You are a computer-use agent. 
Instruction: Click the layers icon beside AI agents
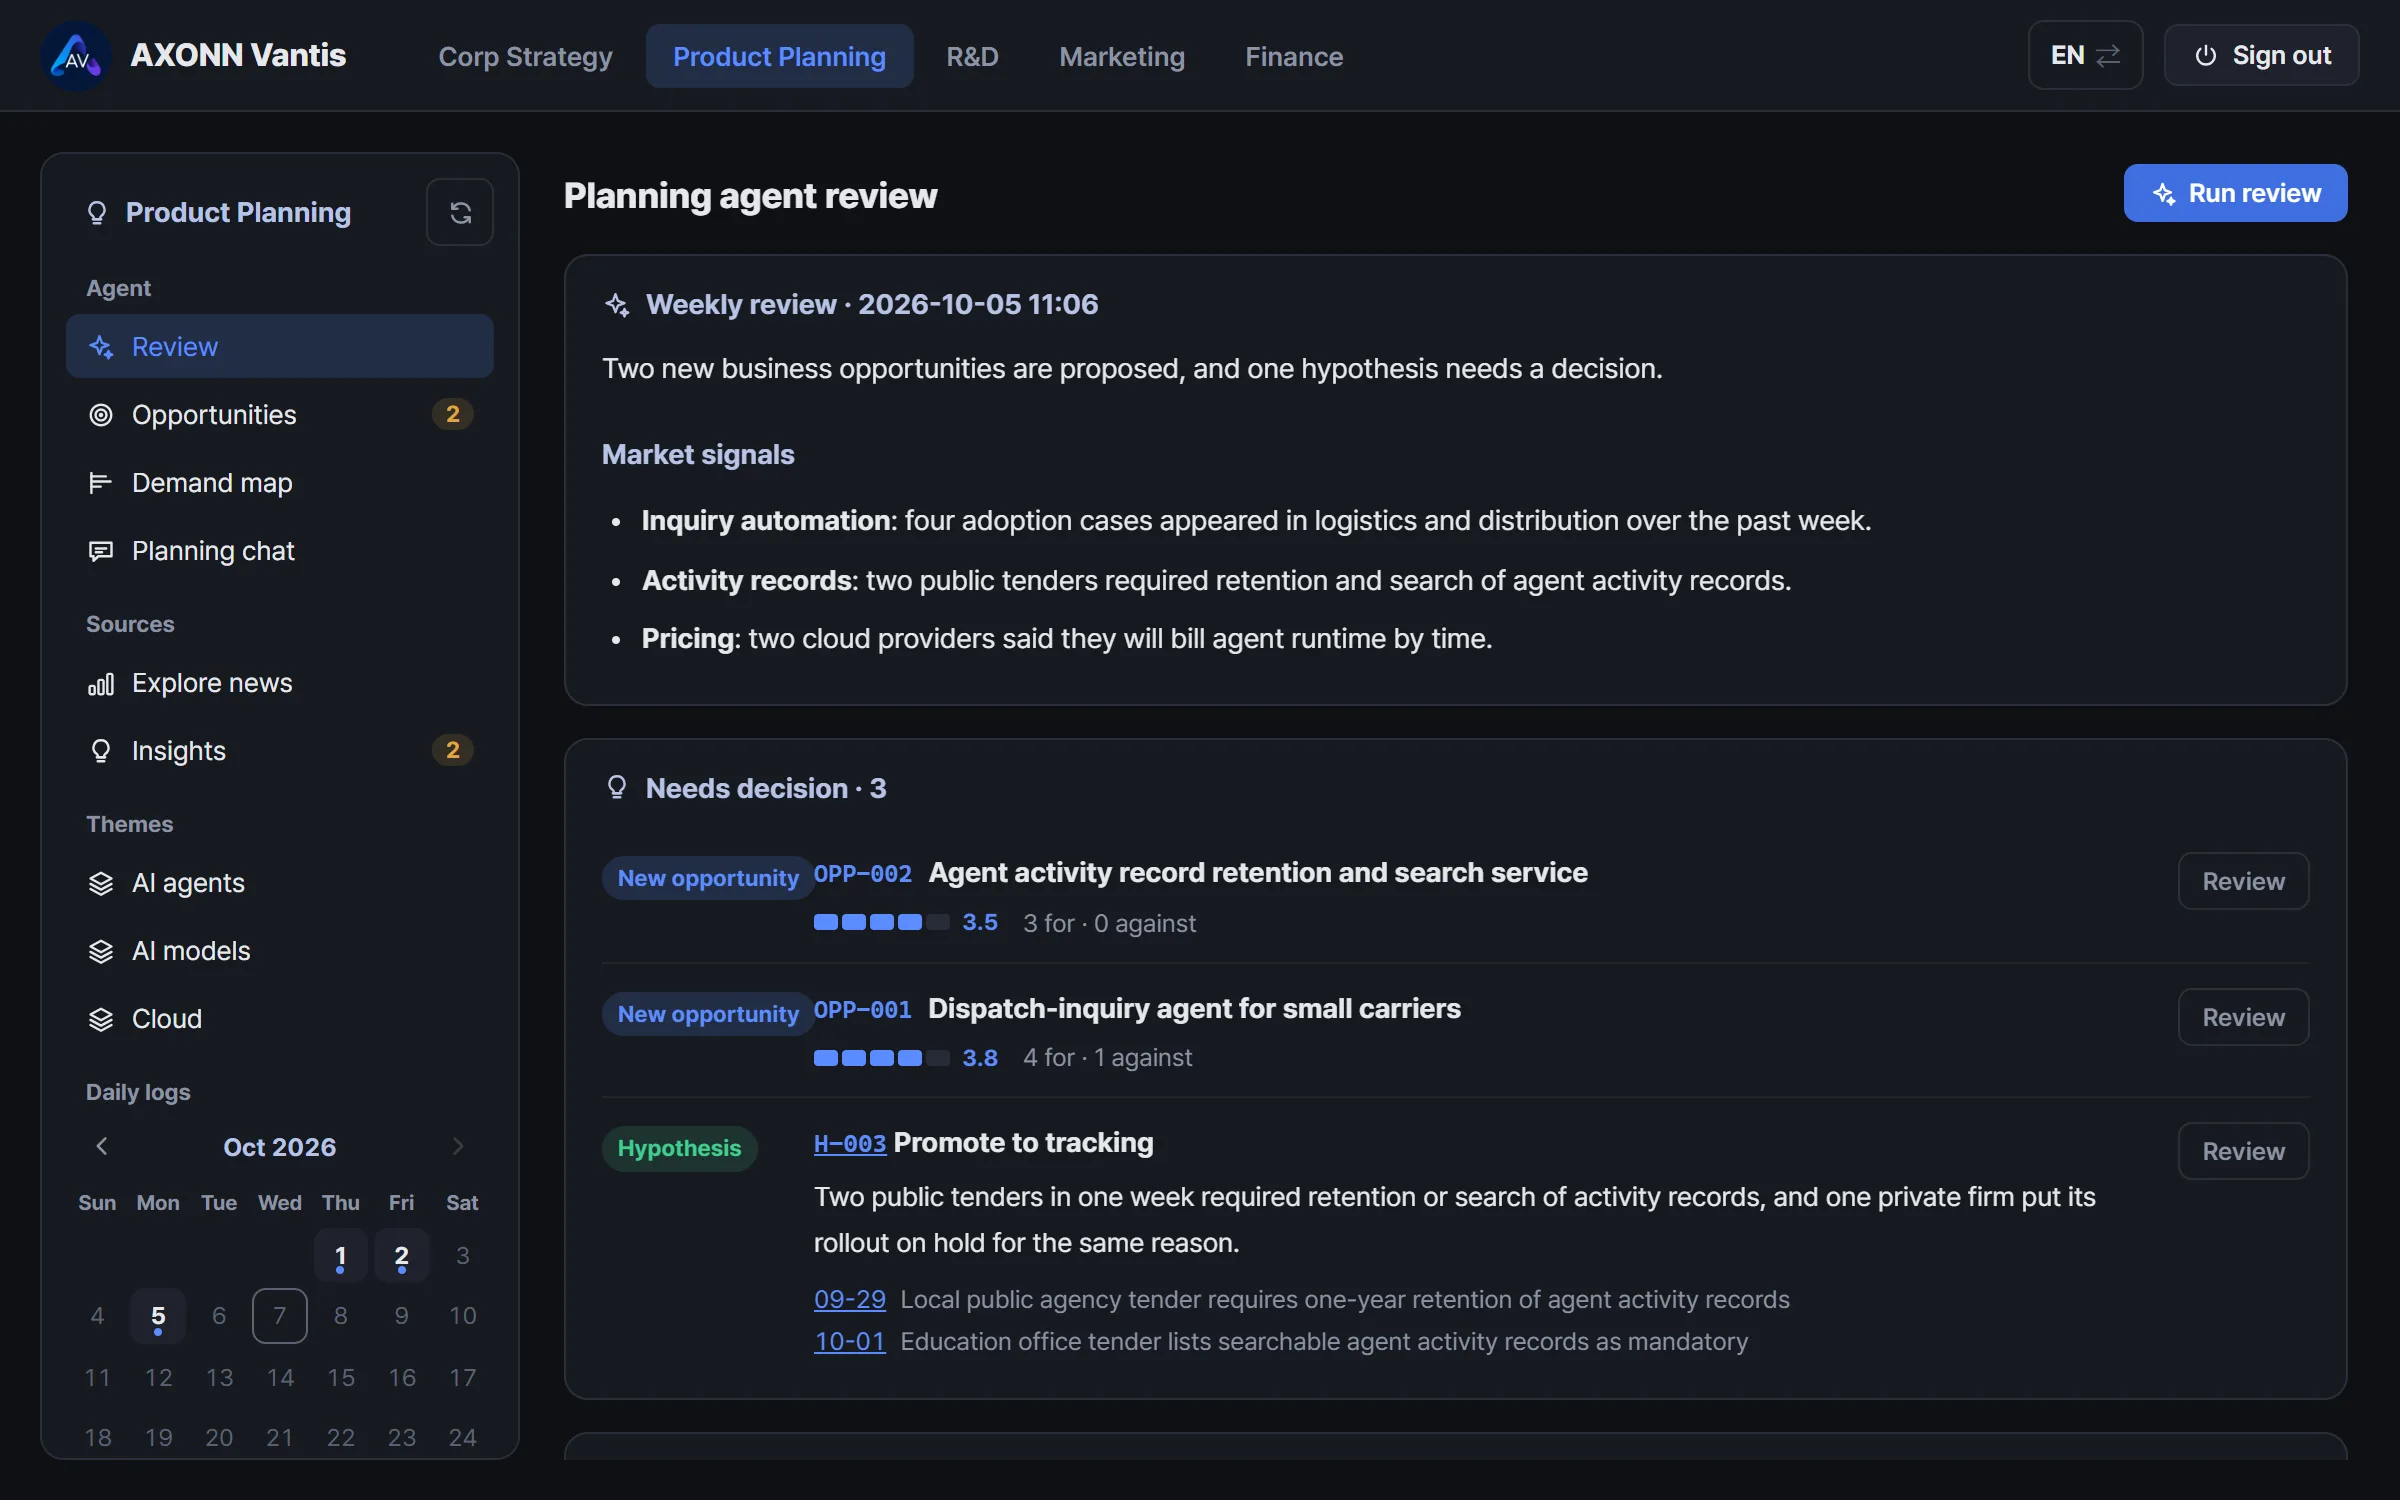click(x=101, y=883)
